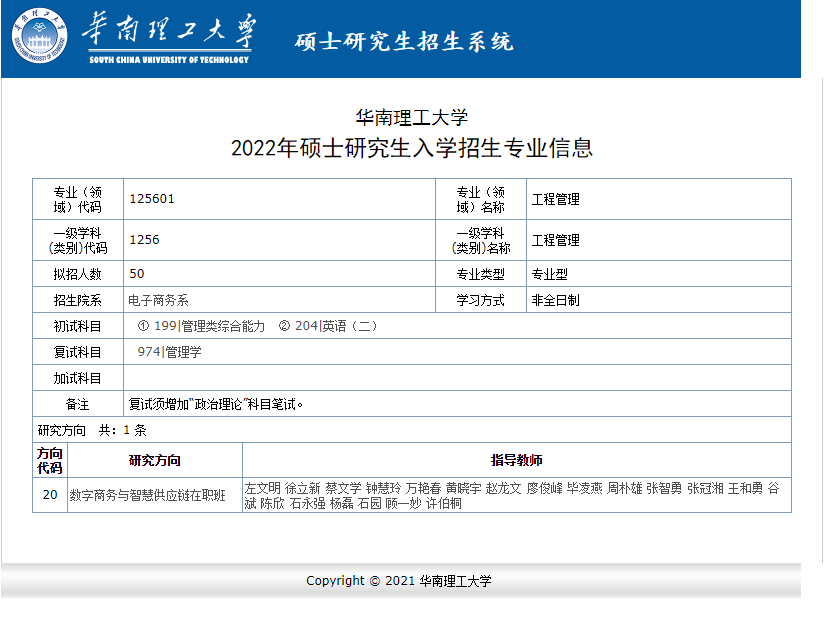
Task: Click the 方向代码 column header
Action: coord(50,460)
